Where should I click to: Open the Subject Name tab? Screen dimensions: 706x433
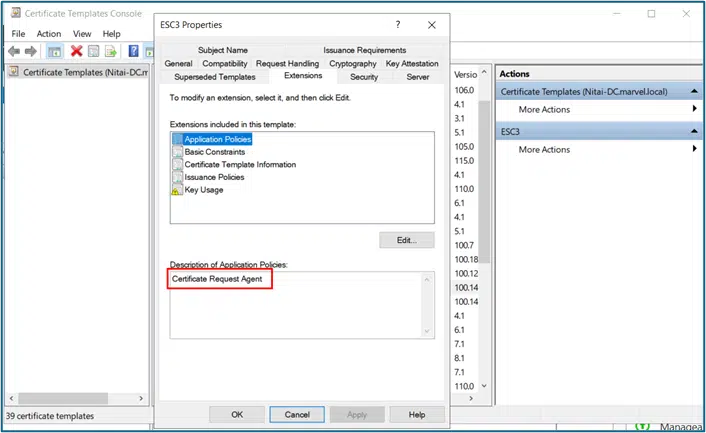pyautogui.click(x=222, y=50)
